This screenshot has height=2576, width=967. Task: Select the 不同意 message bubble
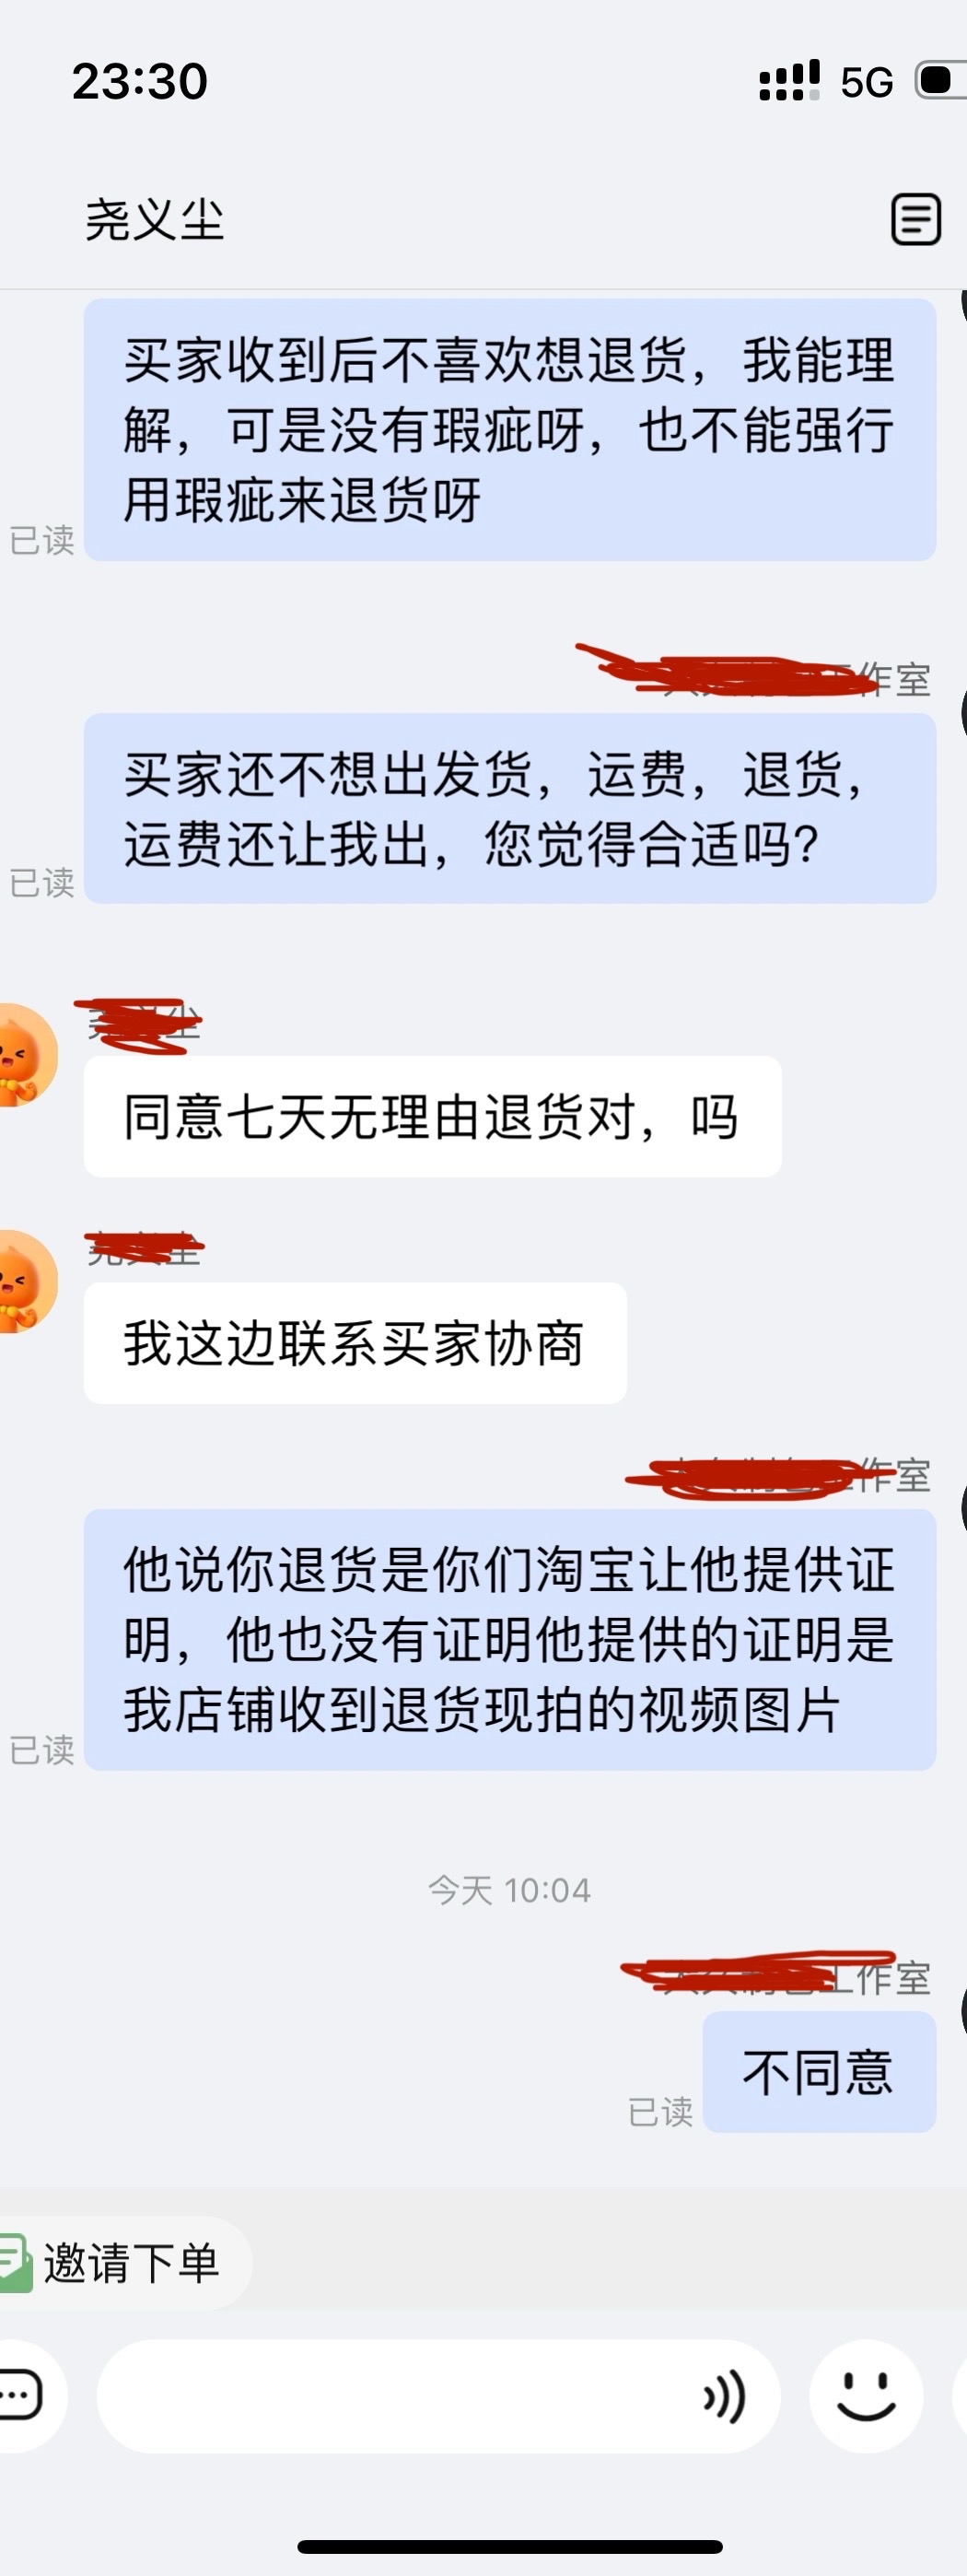[819, 2072]
